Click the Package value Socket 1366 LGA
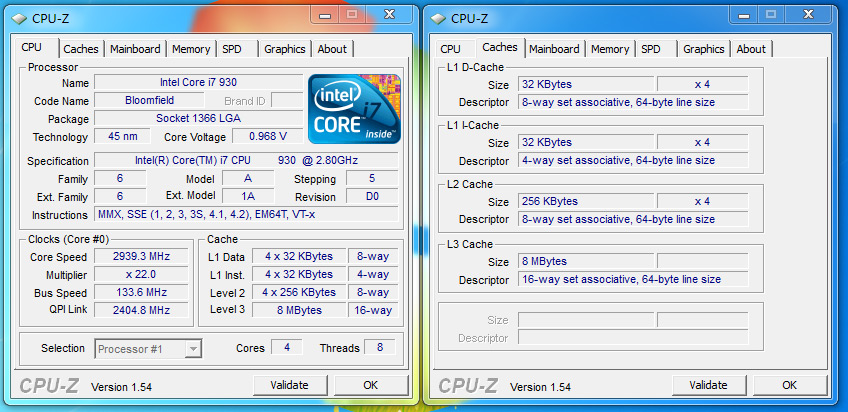The image size is (848, 412). click(198, 118)
